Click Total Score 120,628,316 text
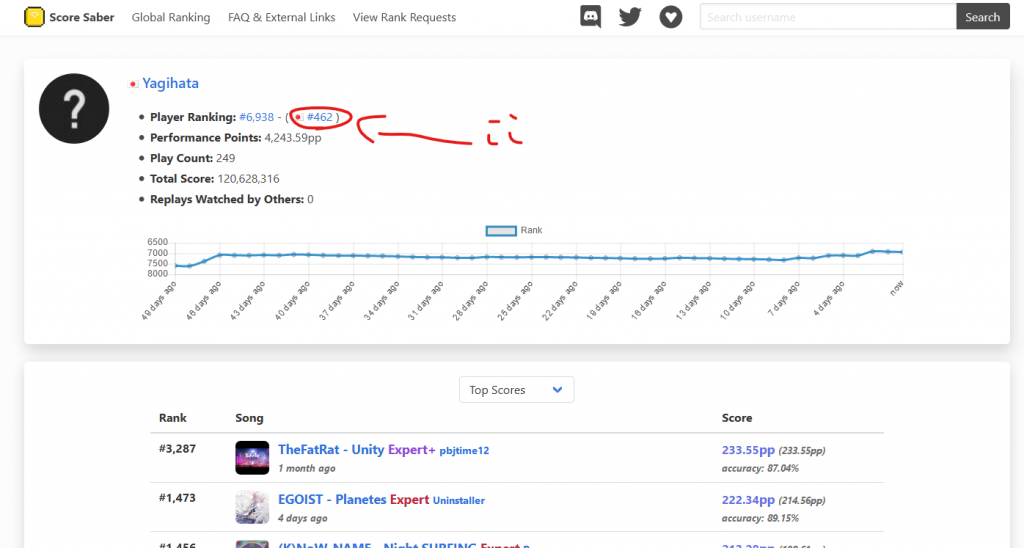This screenshot has width=1024, height=548. coord(215,179)
